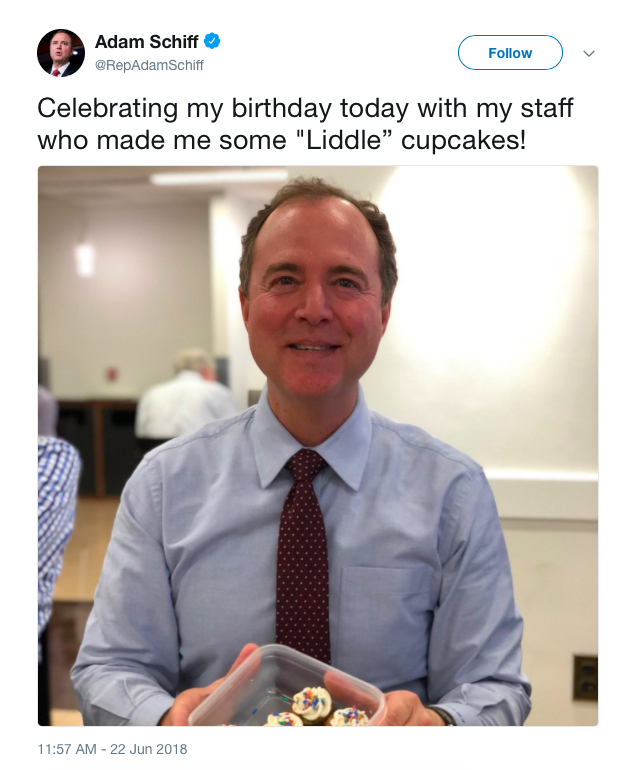Select the tweet text about birthday celebration
Screen dimensions: 635x770
click(305, 124)
